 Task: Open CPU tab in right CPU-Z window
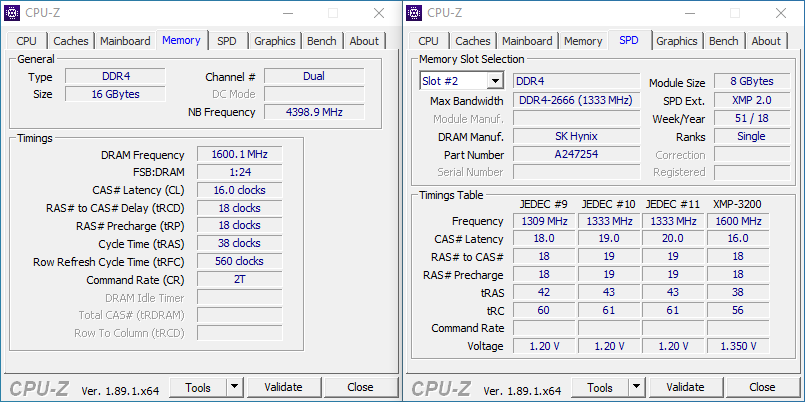click(428, 41)
